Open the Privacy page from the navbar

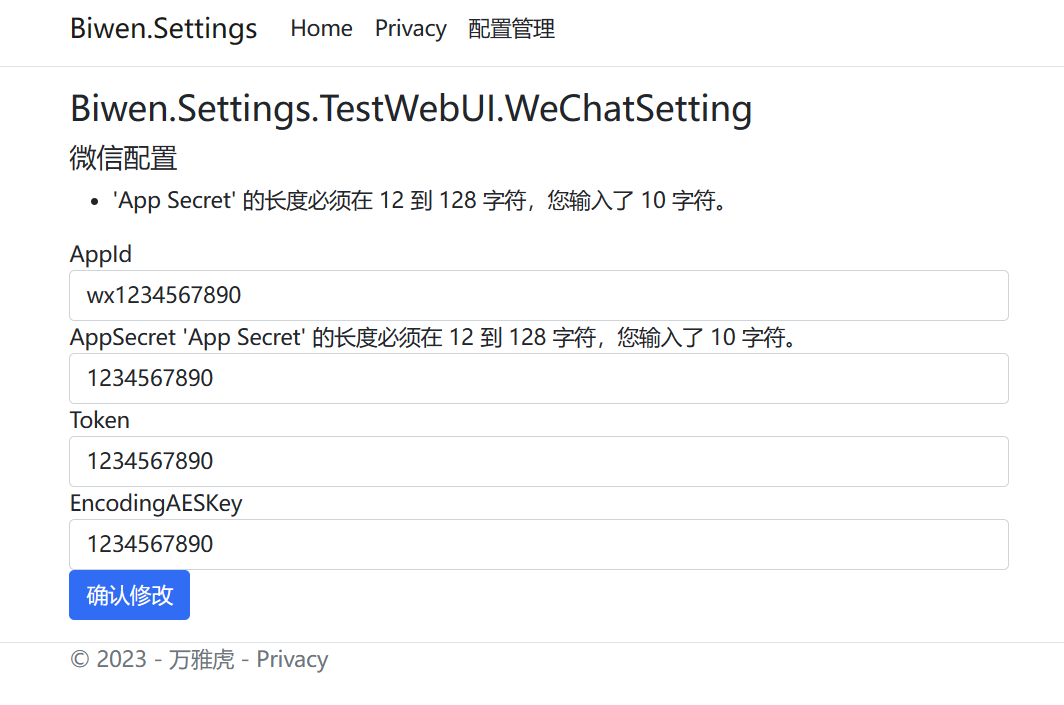tap(410, 29)
